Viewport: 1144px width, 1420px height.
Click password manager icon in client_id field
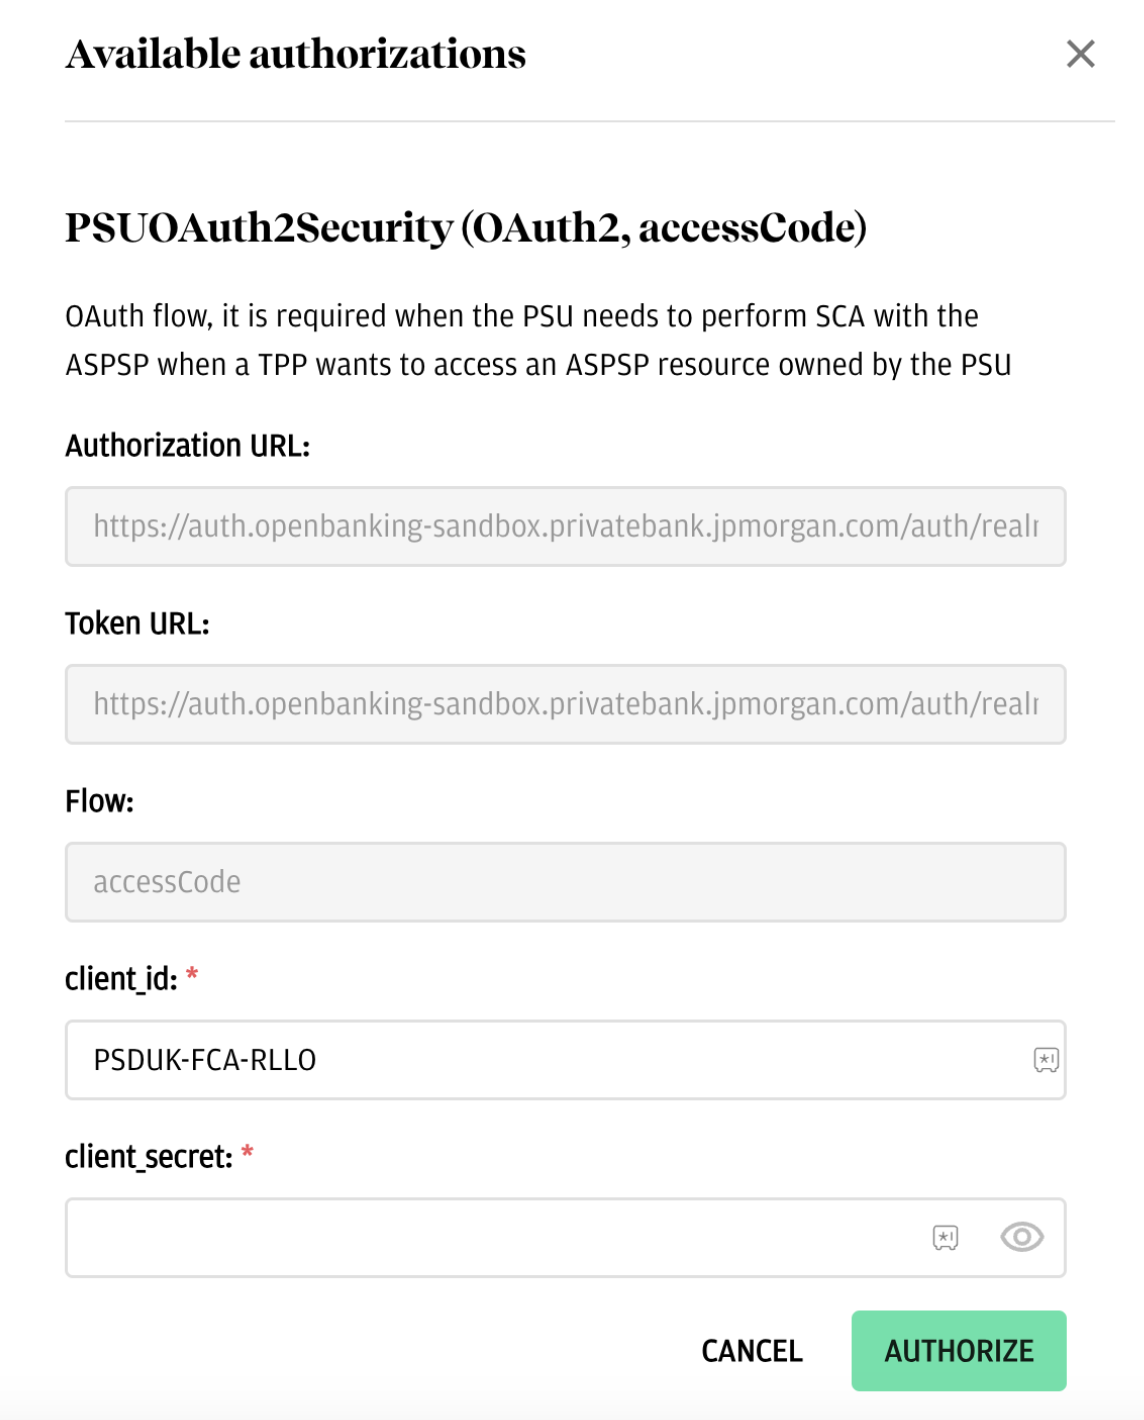tap(1045, 1060)
